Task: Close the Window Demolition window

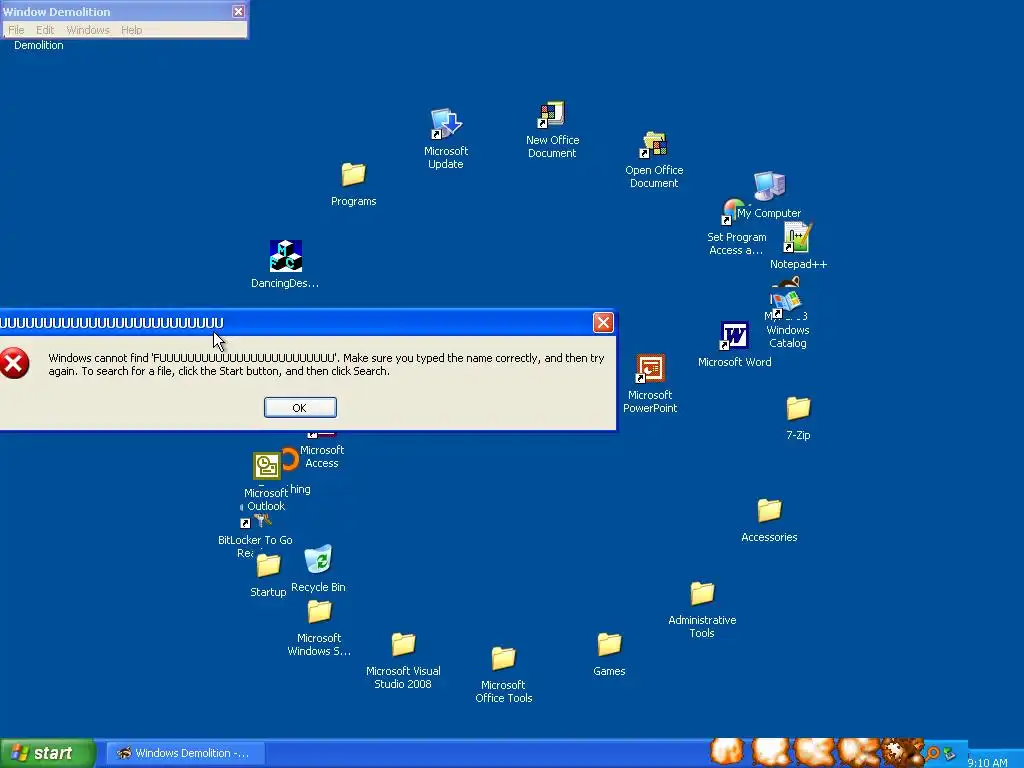Action: coord(238,12)
